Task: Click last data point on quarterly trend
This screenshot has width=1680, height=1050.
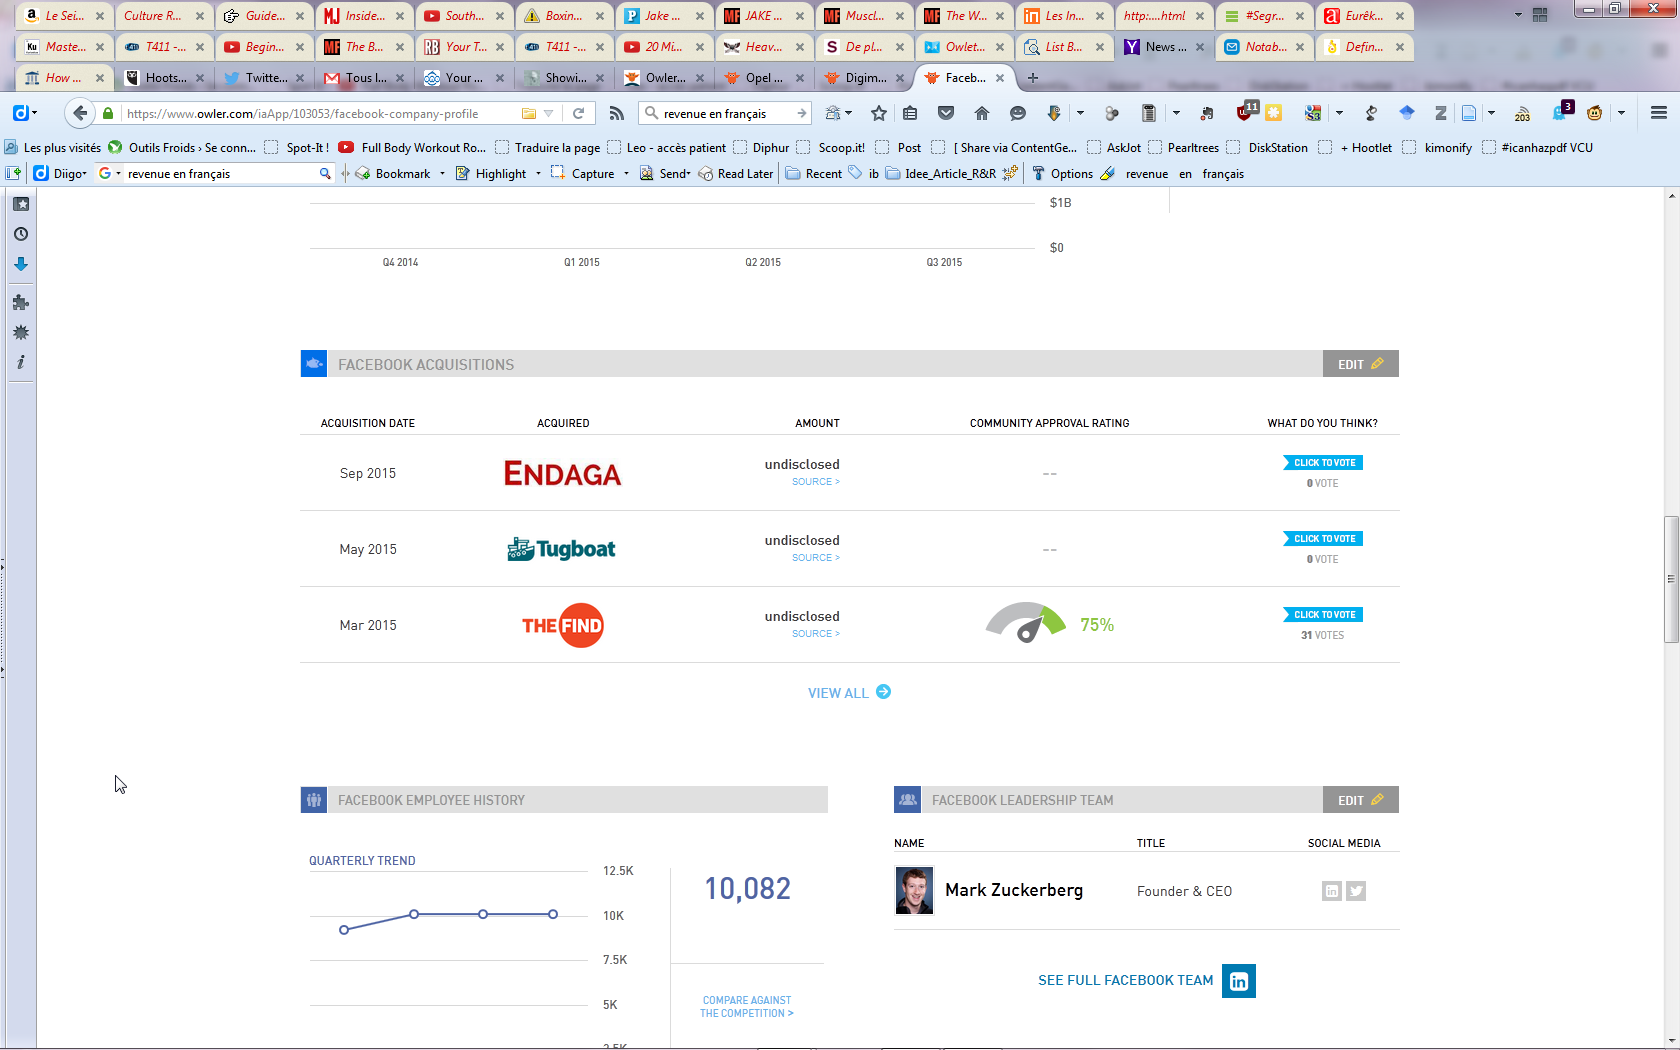Action: (x=552, y=914)
